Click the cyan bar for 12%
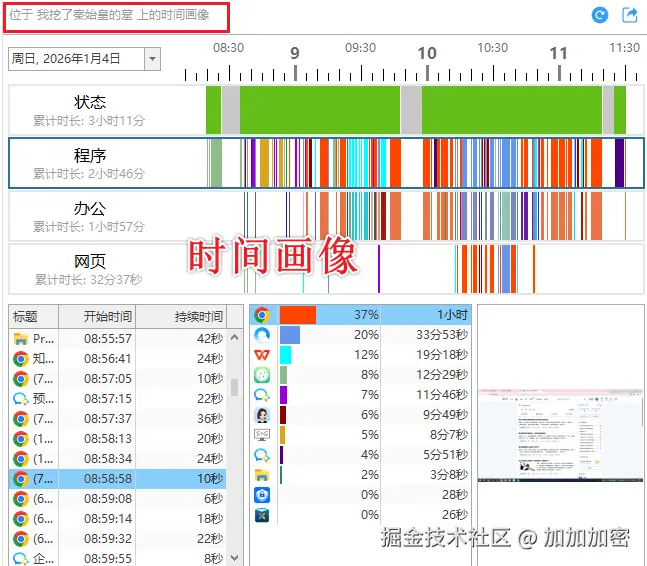The image size is (647, 566). point(286,355)
